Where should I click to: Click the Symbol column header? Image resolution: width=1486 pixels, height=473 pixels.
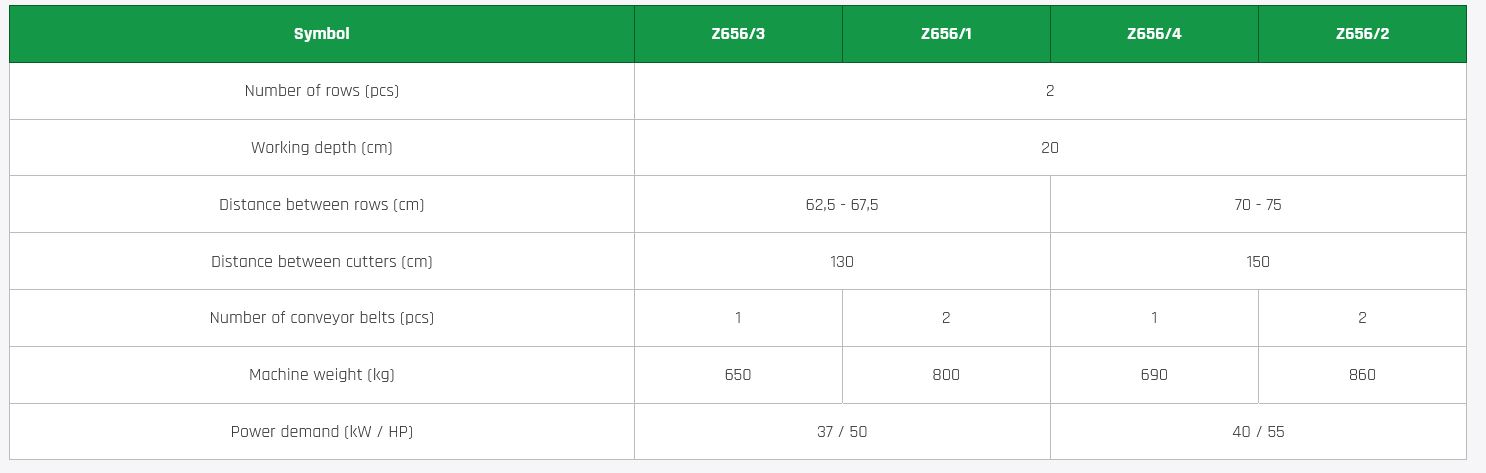321,34
